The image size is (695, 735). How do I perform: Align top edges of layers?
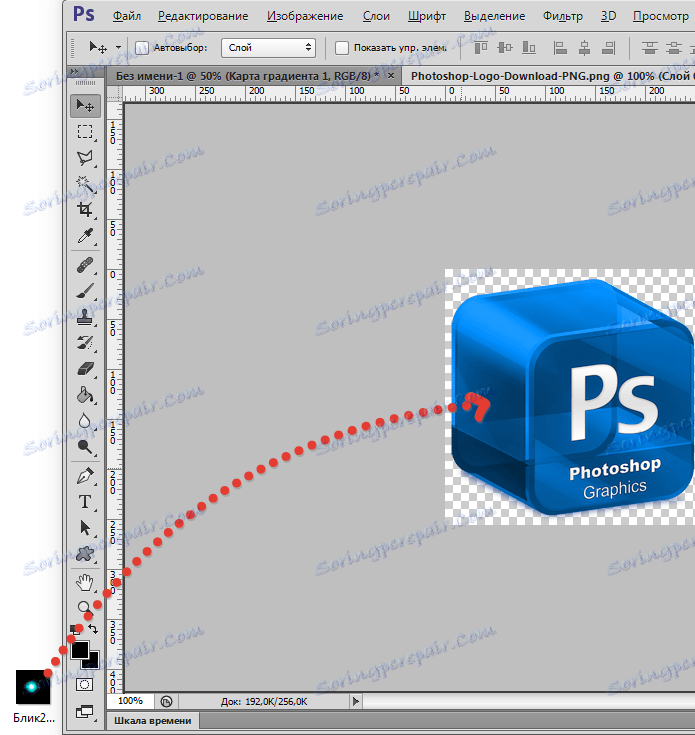pyautogui.click(x=481, y=48)
